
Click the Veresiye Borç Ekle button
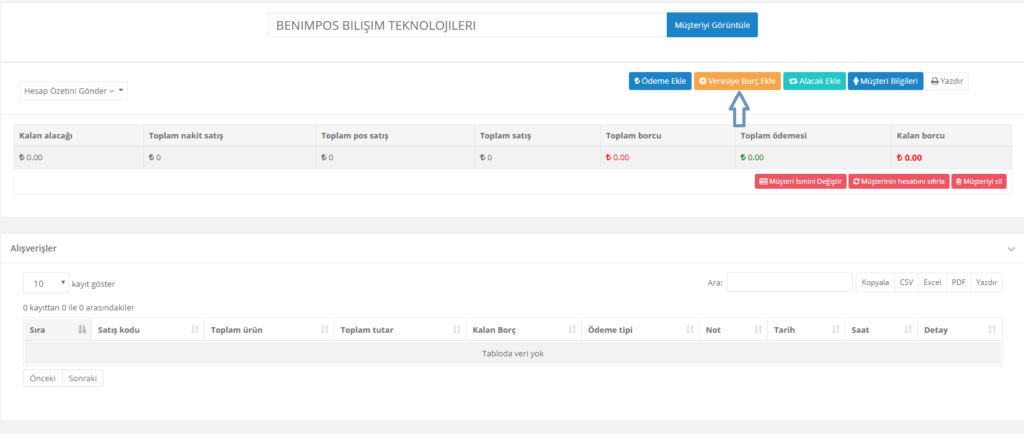click(737, 81)
